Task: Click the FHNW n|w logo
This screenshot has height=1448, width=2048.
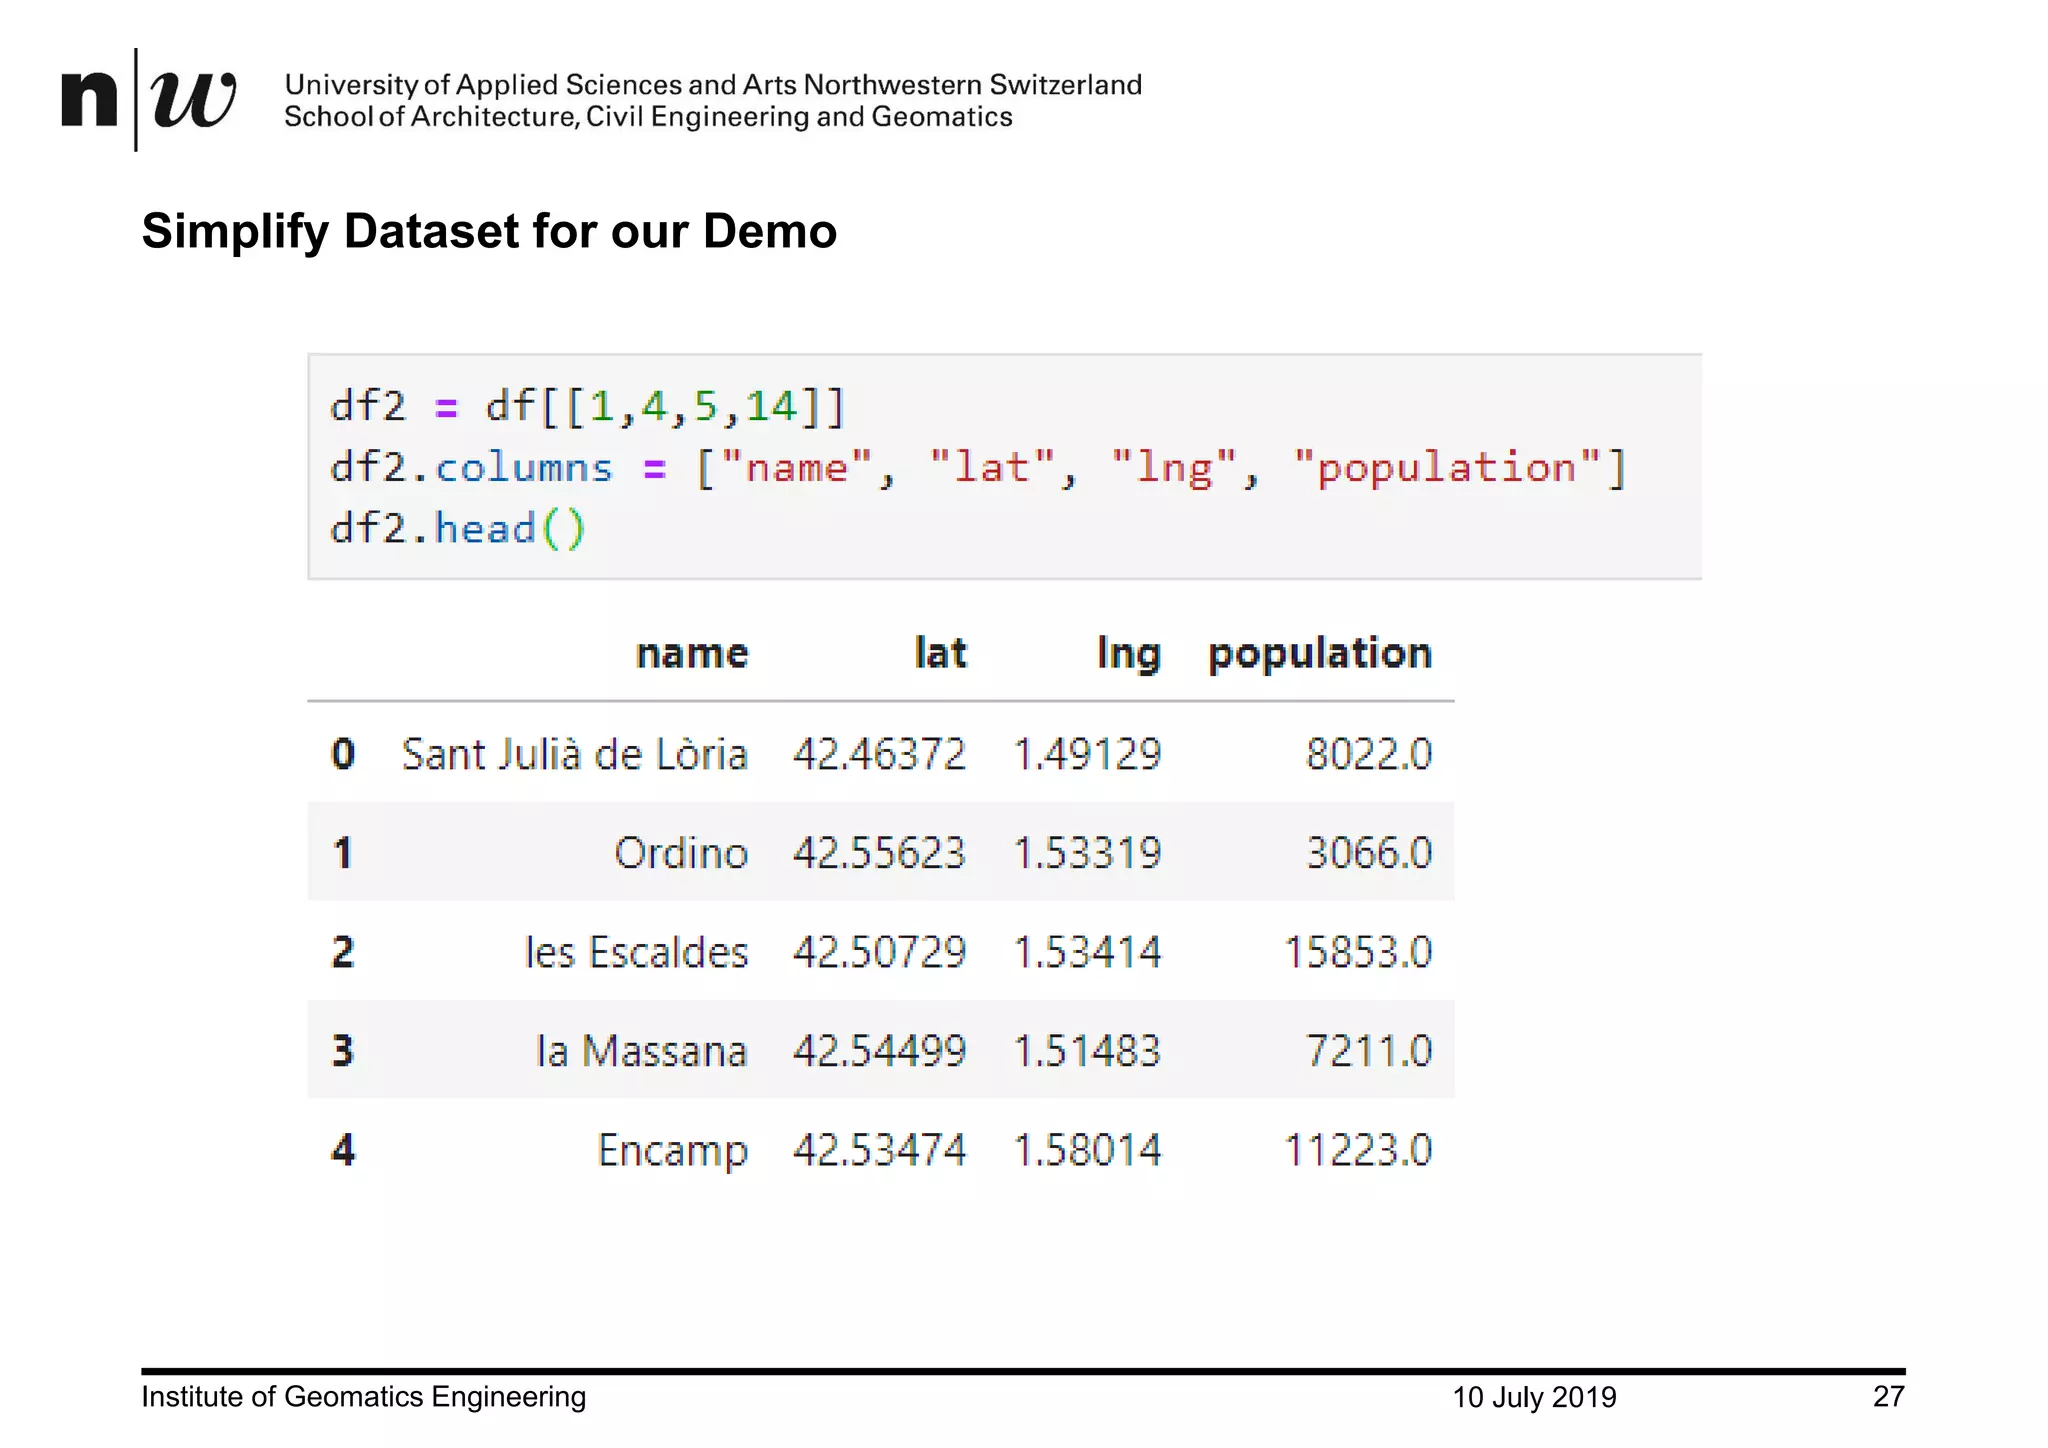Action: pyautogui.click(x=148, y=99)
